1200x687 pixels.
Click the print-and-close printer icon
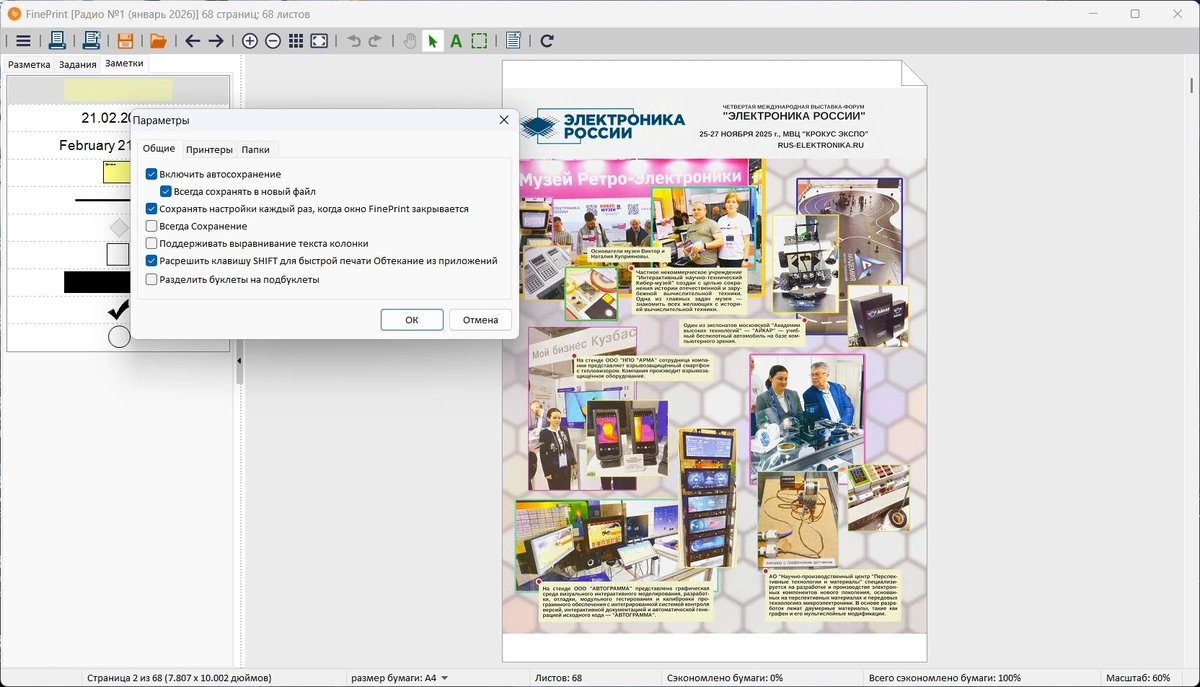(91, 41)
